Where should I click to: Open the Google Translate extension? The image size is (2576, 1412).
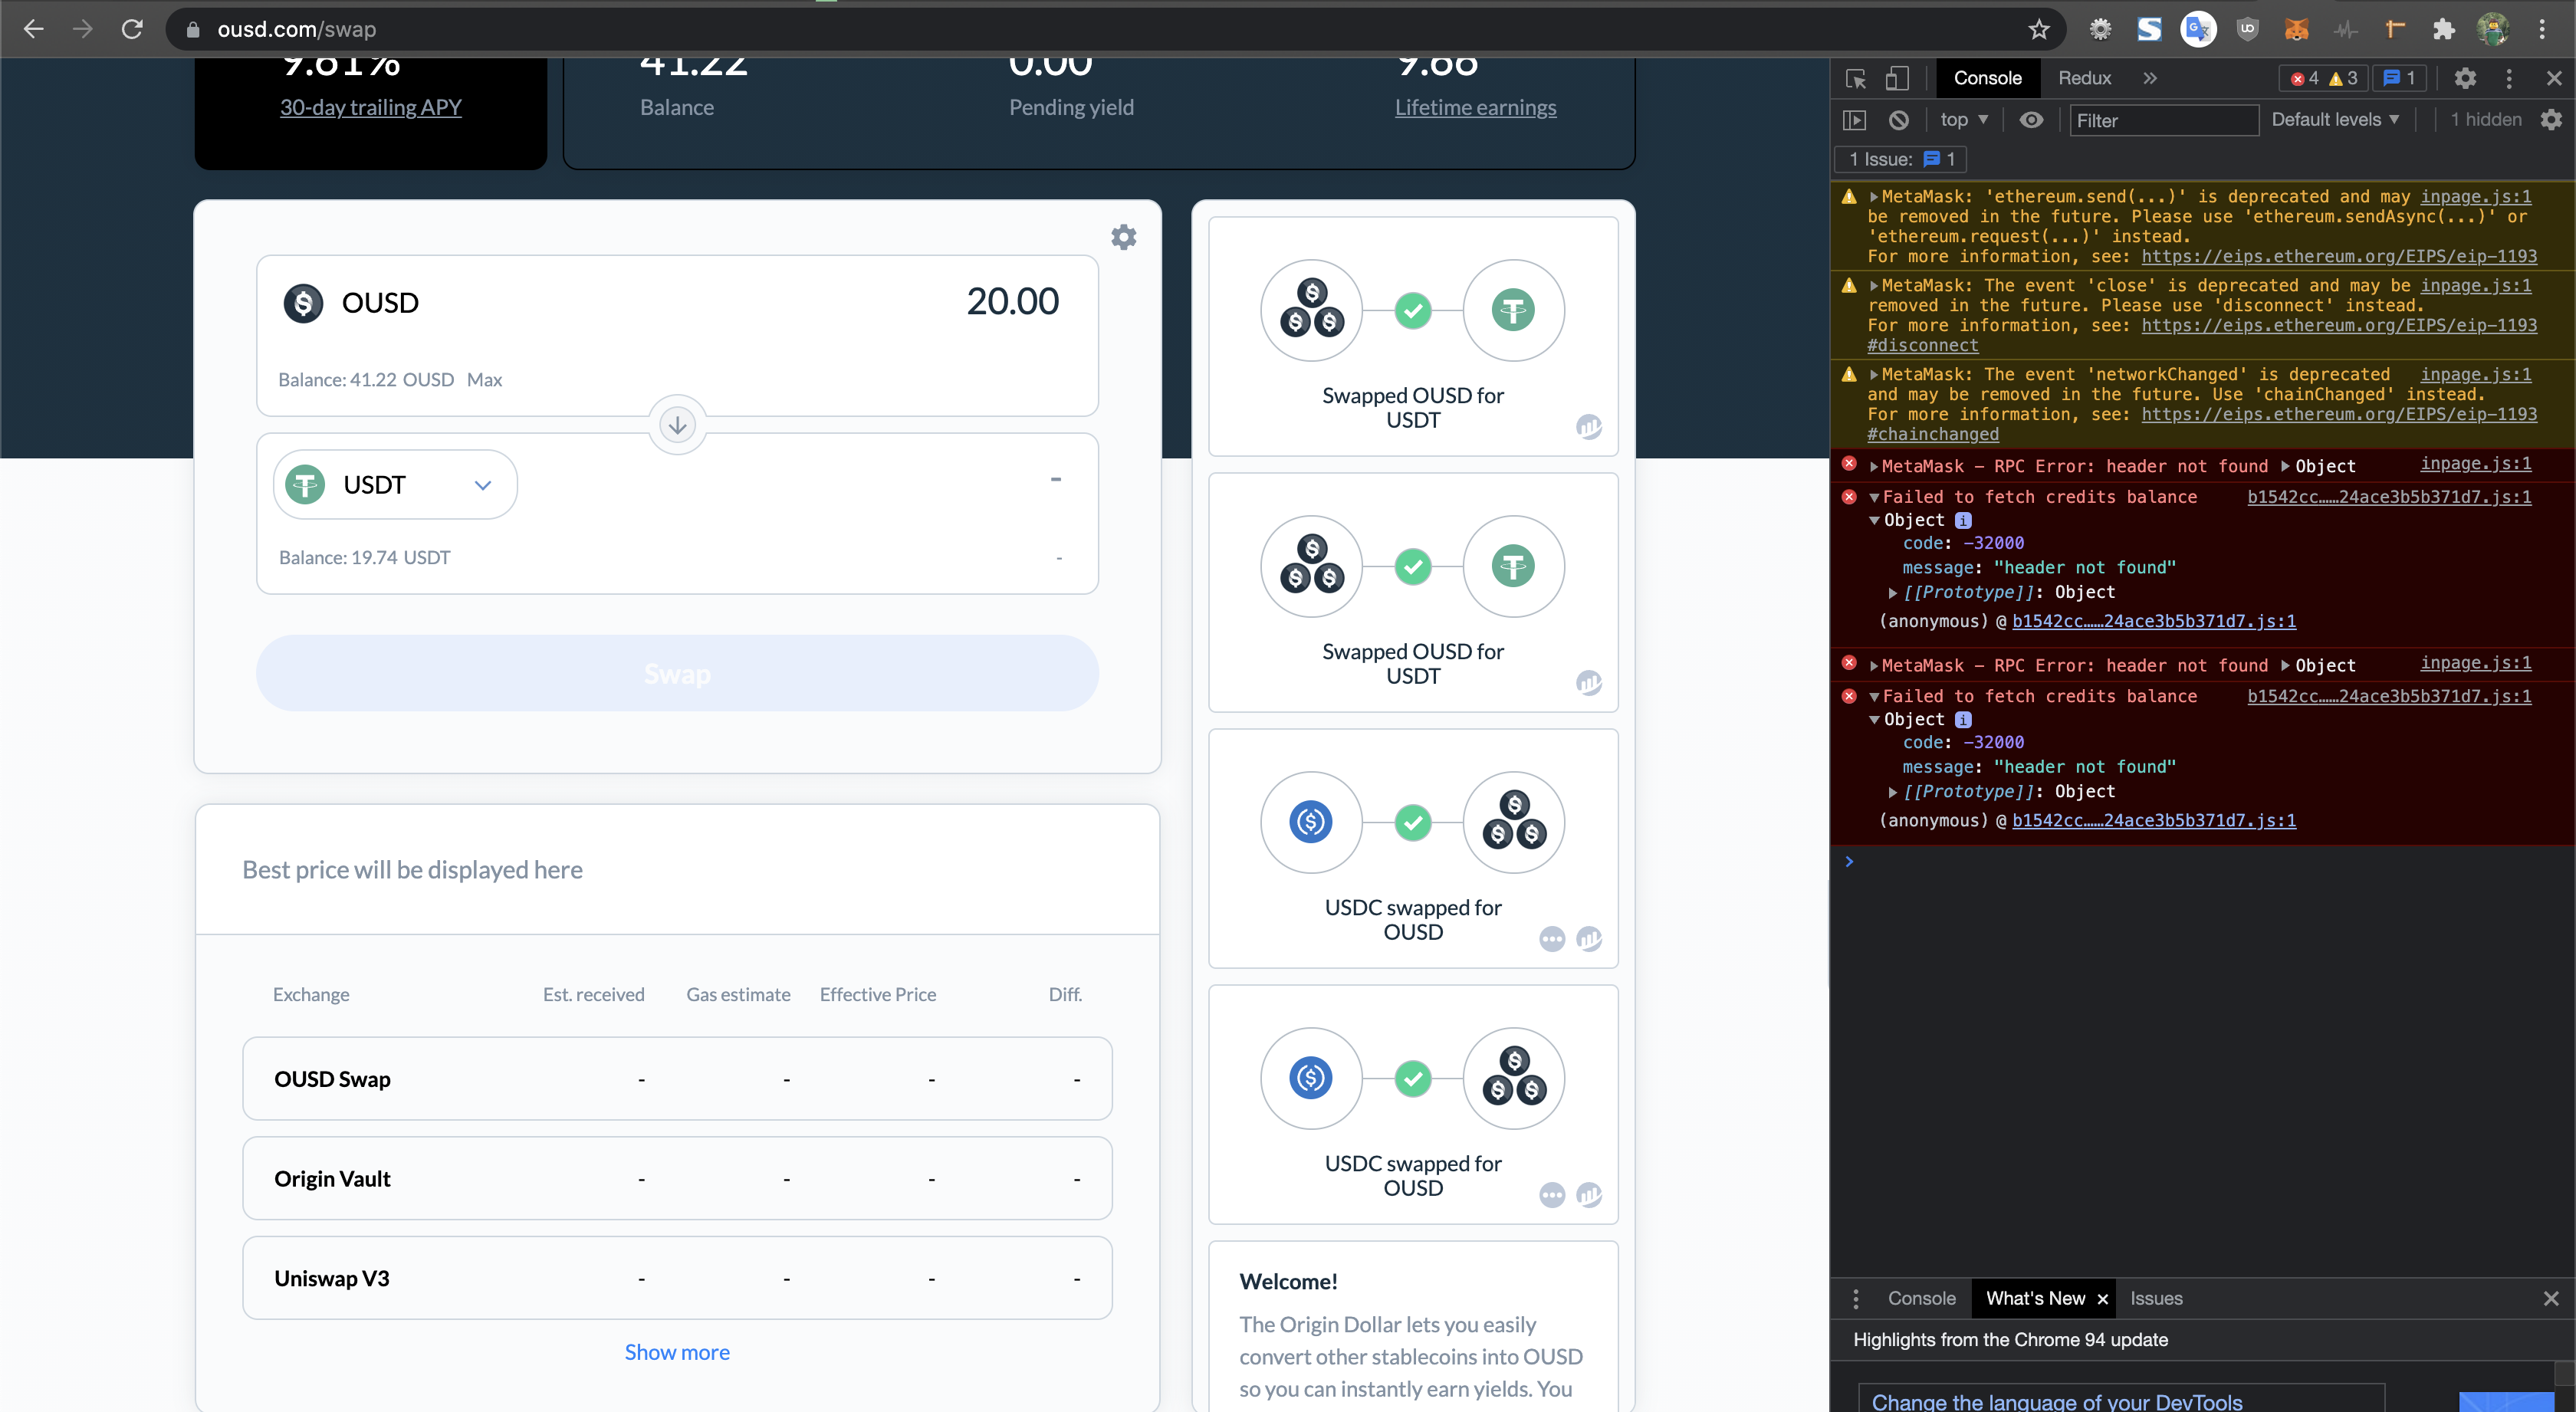tap(2198, 29)
